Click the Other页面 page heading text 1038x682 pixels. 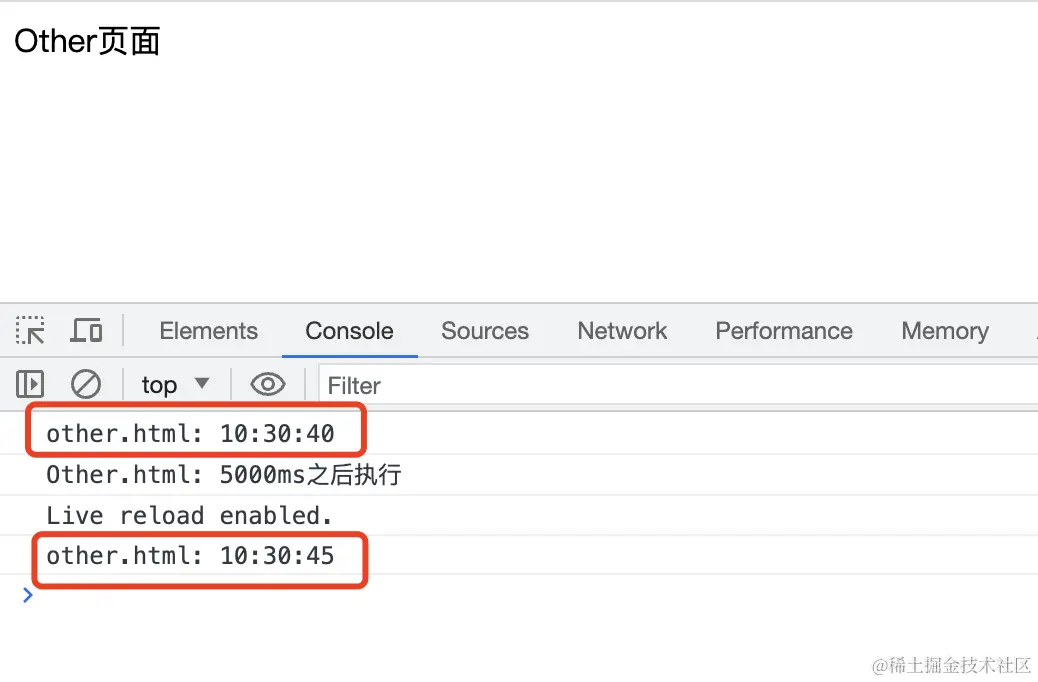pos(87,42)
